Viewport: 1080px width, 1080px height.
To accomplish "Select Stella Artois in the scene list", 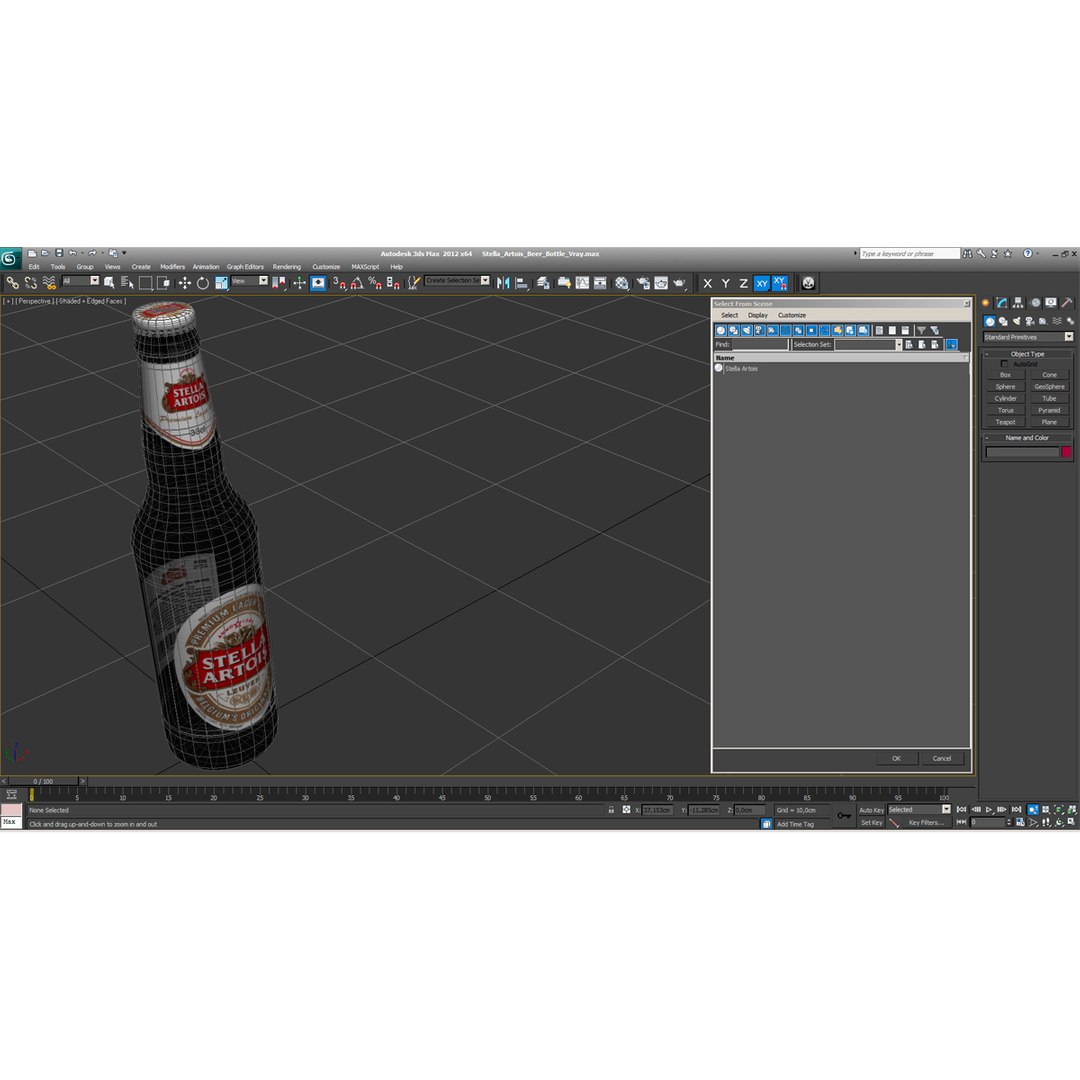I will click(x=741, y=368).
